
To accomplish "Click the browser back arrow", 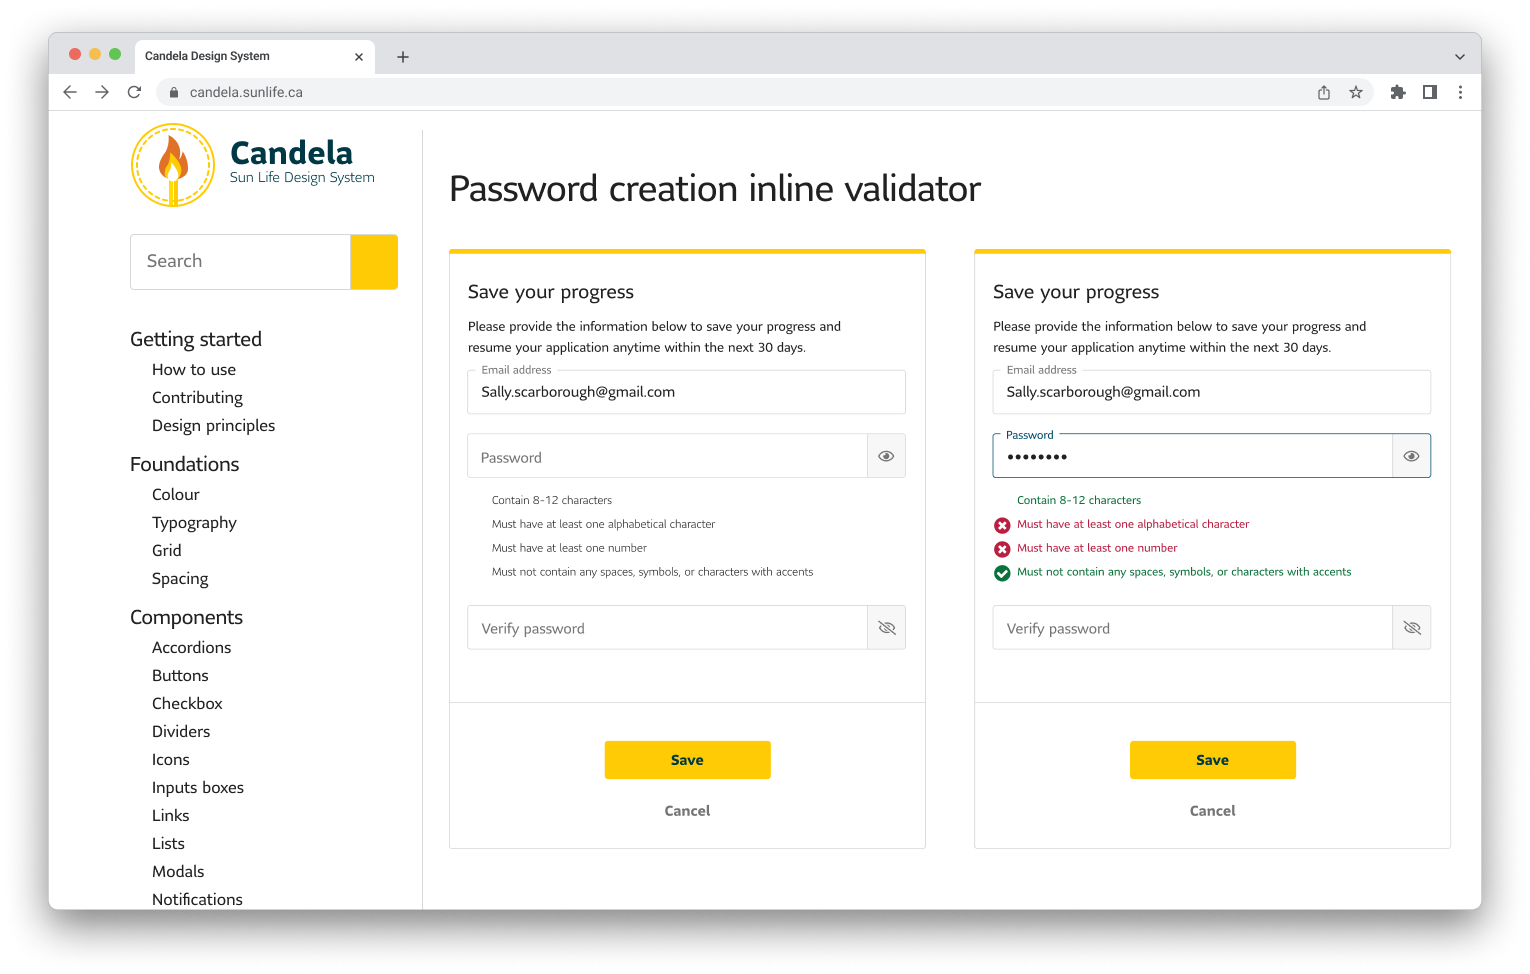I will [x=70, y=92].
